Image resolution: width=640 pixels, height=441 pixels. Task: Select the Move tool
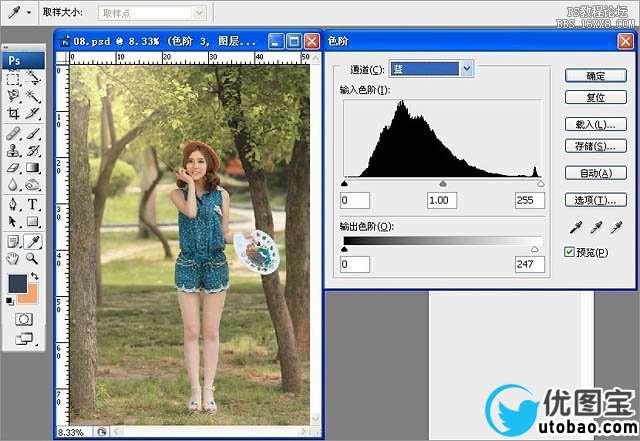(33, 78)
